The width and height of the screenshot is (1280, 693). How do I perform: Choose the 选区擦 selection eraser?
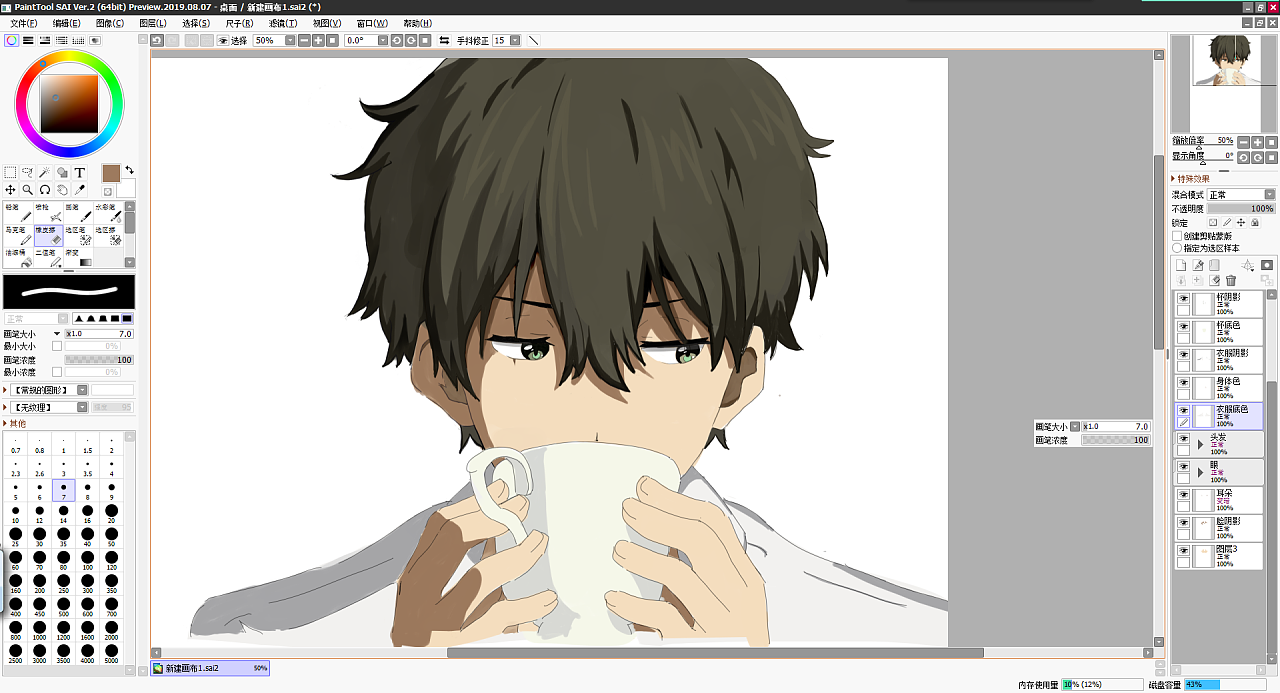[108, 235]
